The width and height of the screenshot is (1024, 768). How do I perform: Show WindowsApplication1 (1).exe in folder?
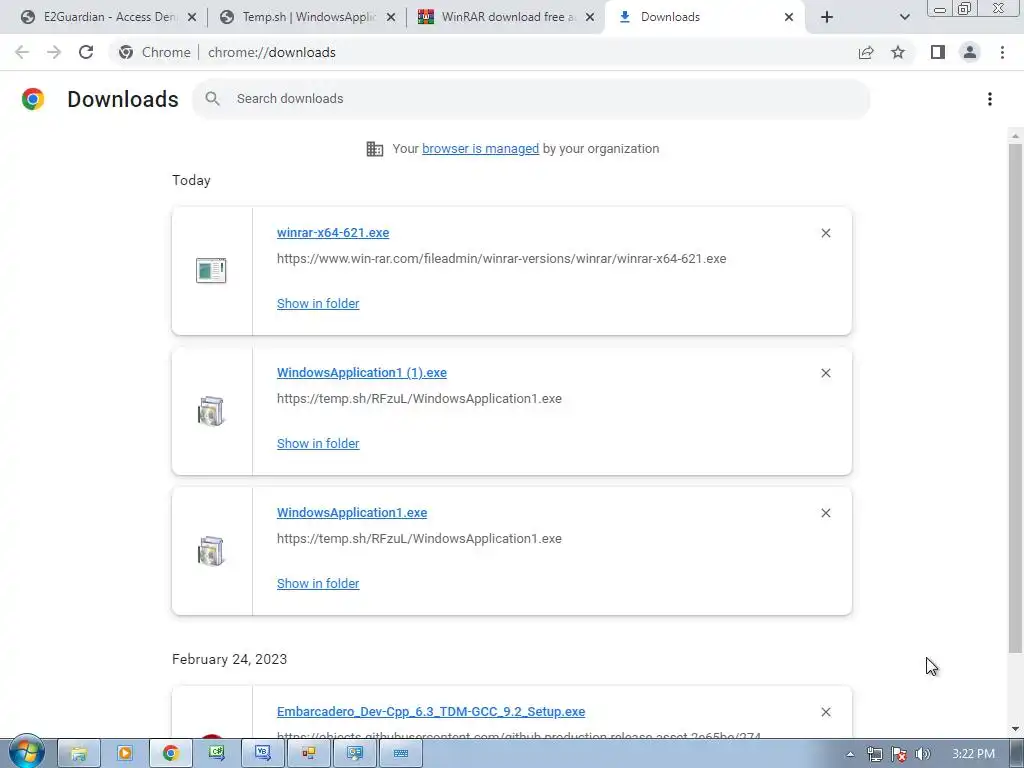click(x=318, y=443)
